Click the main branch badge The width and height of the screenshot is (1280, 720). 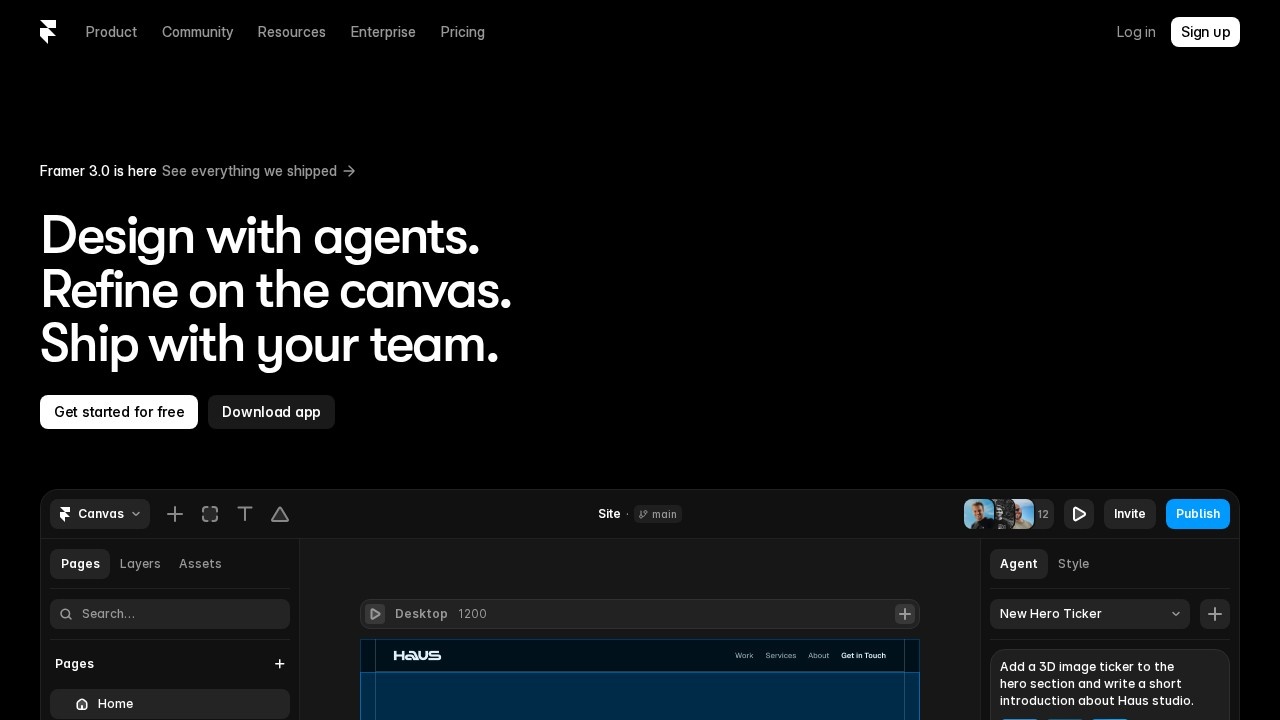coord(658,514)
